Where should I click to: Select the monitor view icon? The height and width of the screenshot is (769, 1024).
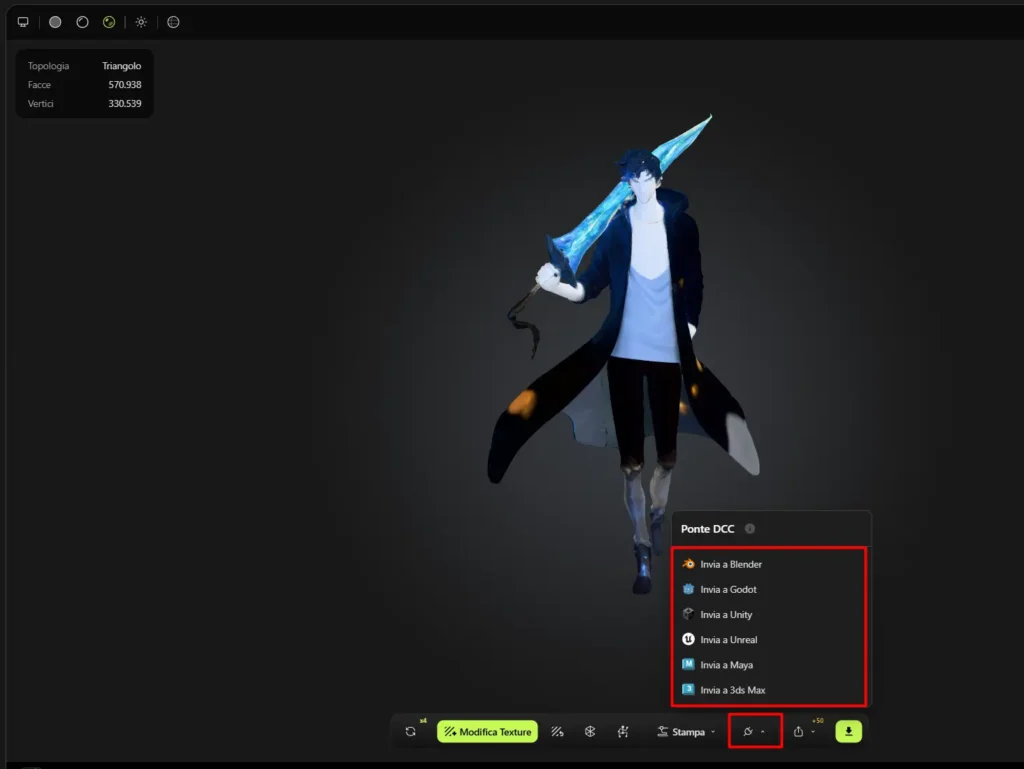(x=23, y=22)
